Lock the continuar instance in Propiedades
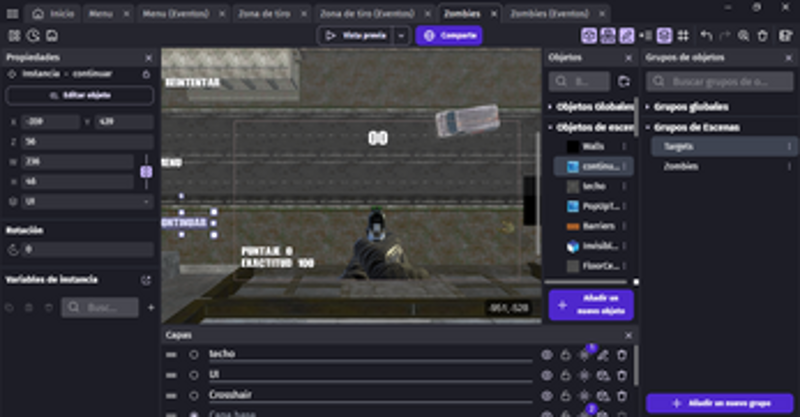Image resolution: width=800 pixels, height=417 pixels. (146, 74)
